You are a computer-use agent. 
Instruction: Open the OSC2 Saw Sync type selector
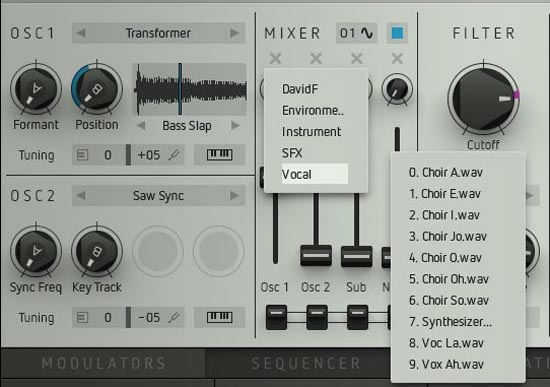coord(159,195)
